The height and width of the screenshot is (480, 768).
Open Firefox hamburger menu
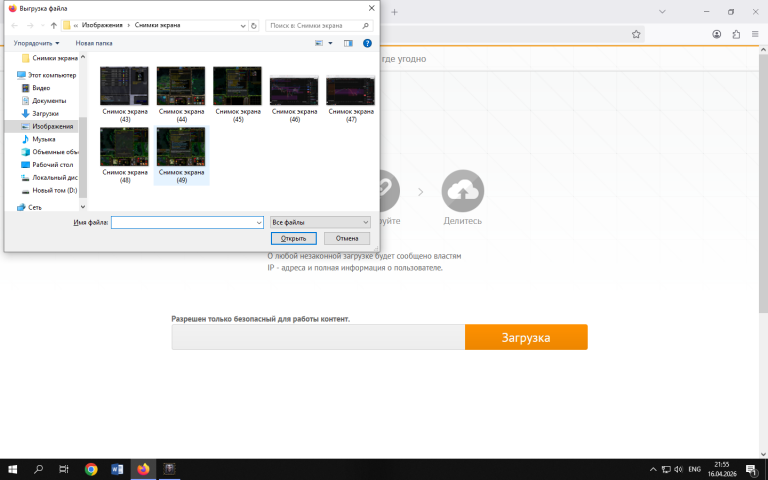click(755, 34)
